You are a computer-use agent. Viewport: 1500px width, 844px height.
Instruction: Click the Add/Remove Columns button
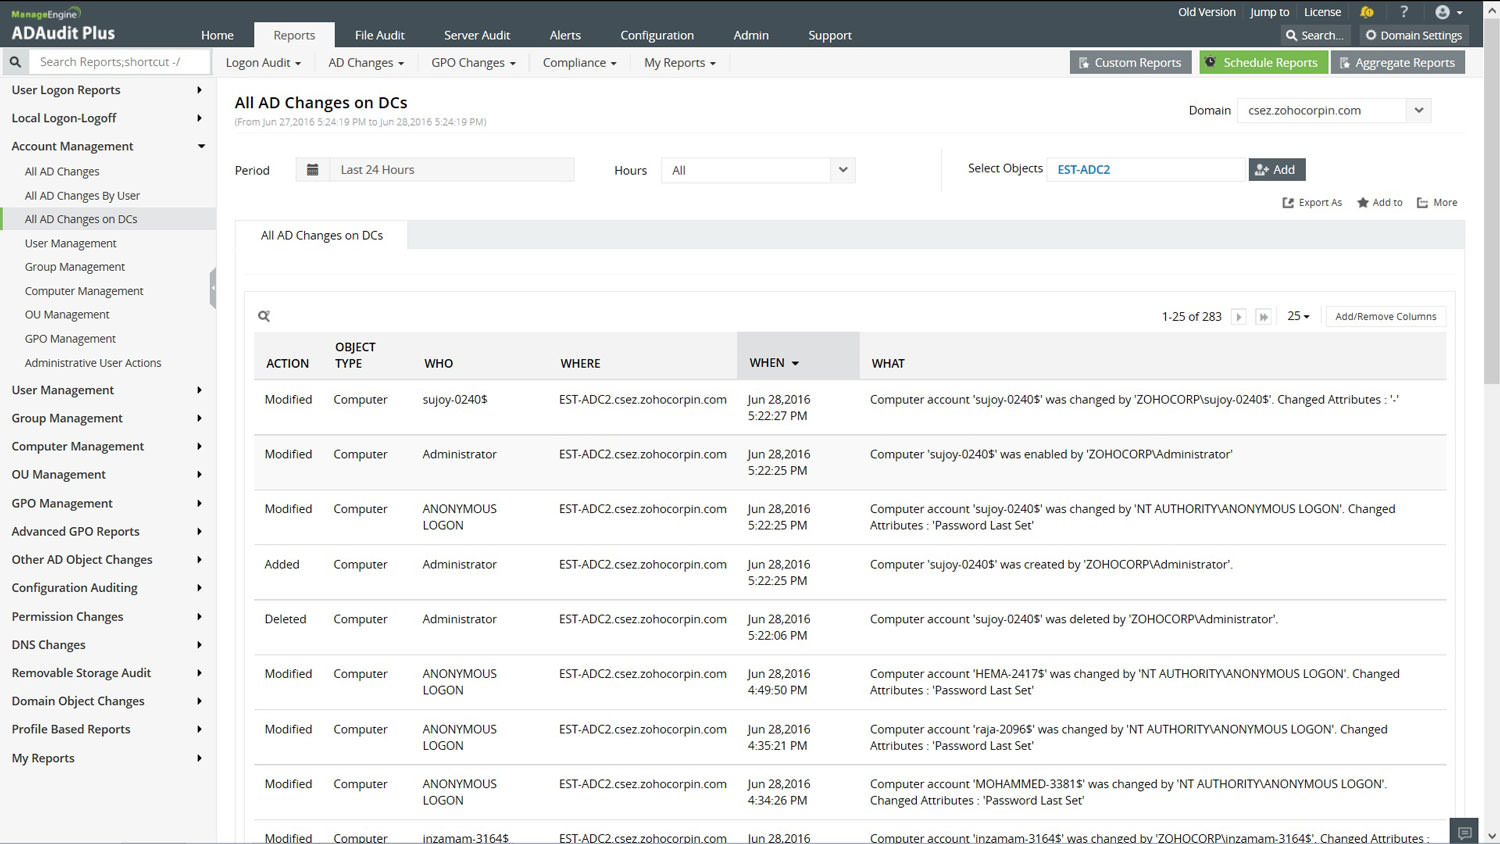coord(1385,317)
